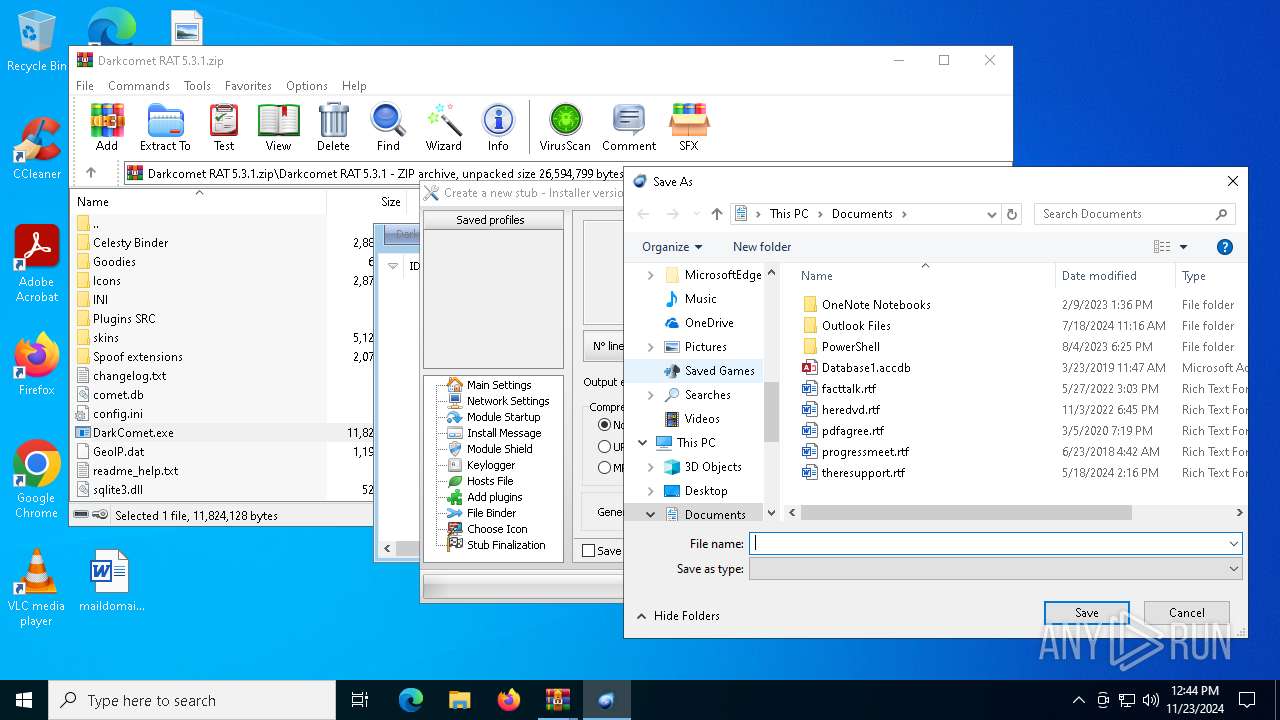Click the Delete trash icon in WinRAR
This screenshot has height=720, width=1280.
(x=333, y=127)
